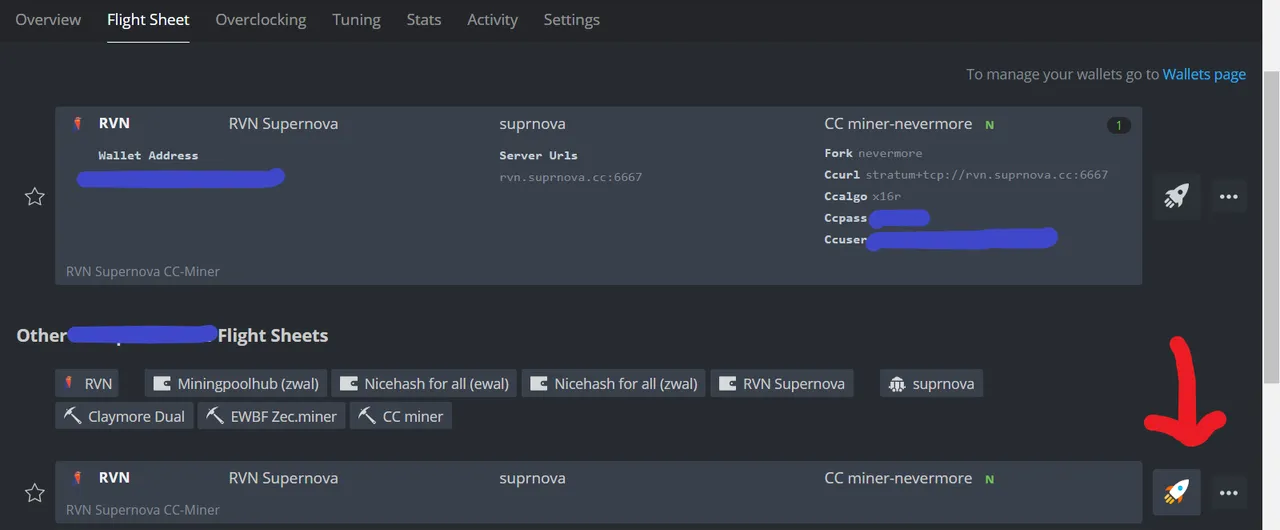Filter by the RVN coin tag
Image resolution: width=1280 pixels, height=530 pixels.
click(x=87, y=384)
